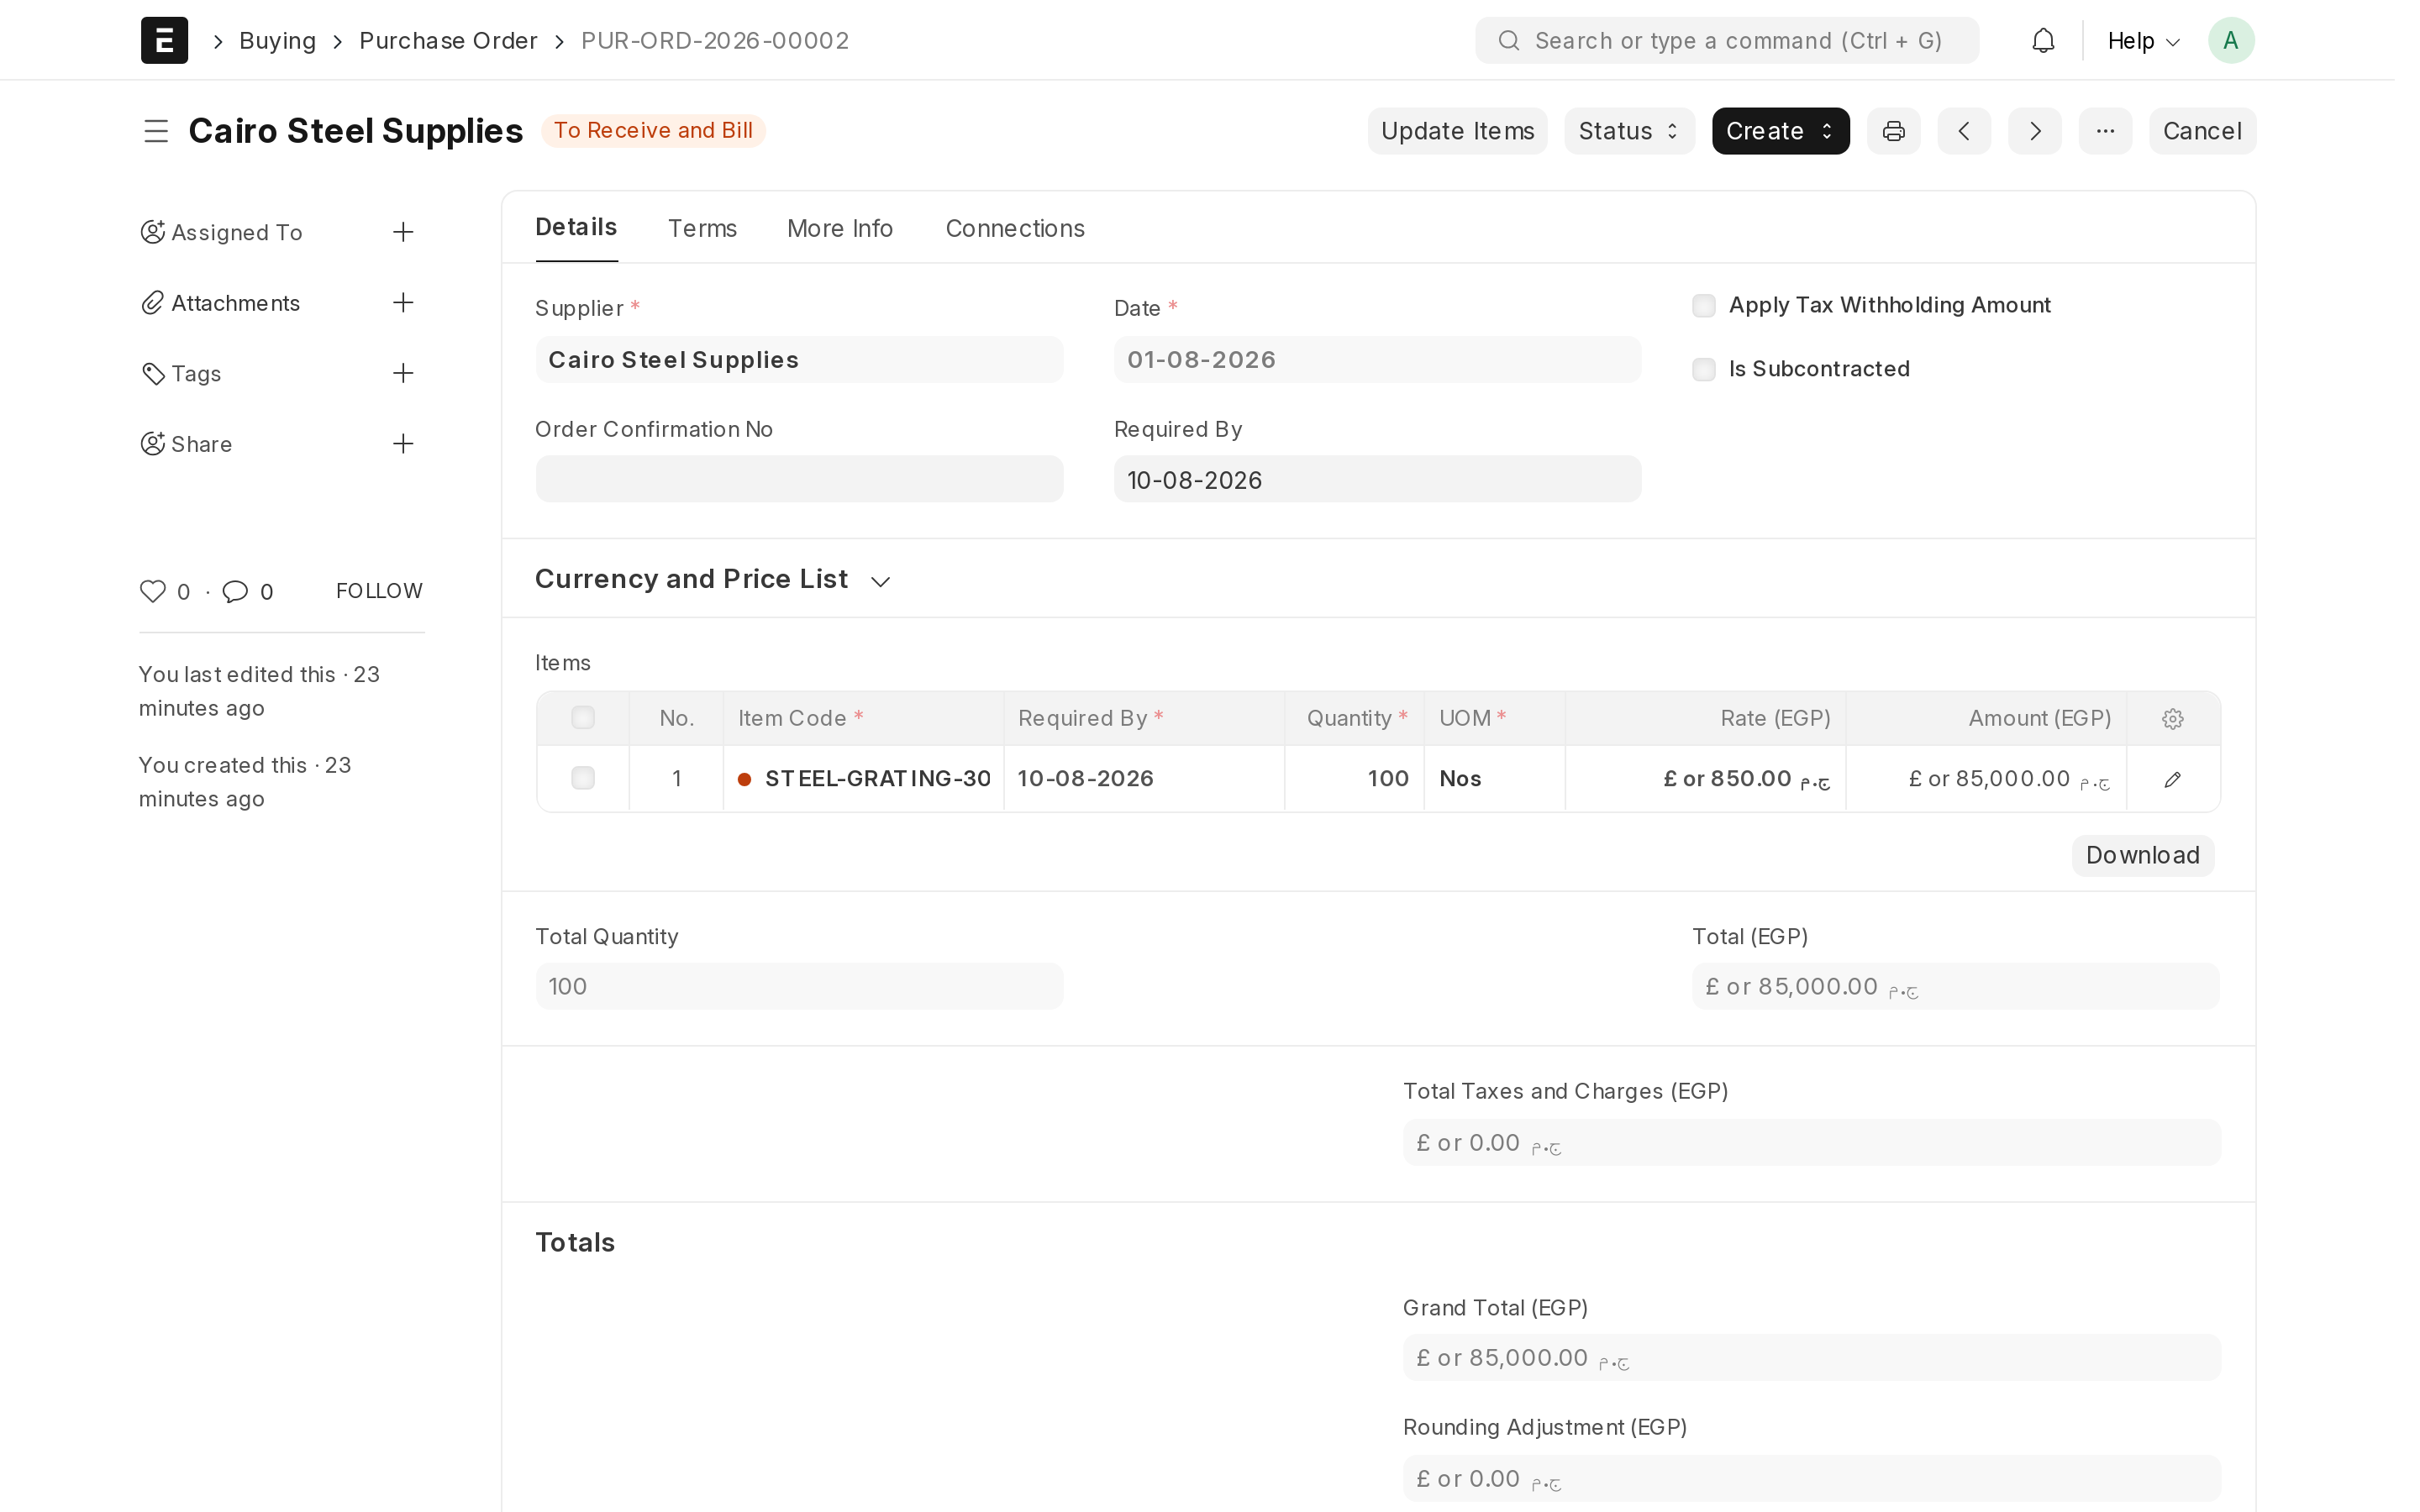
Task: Open the three-dots more menu
Action: point(2105,131)
